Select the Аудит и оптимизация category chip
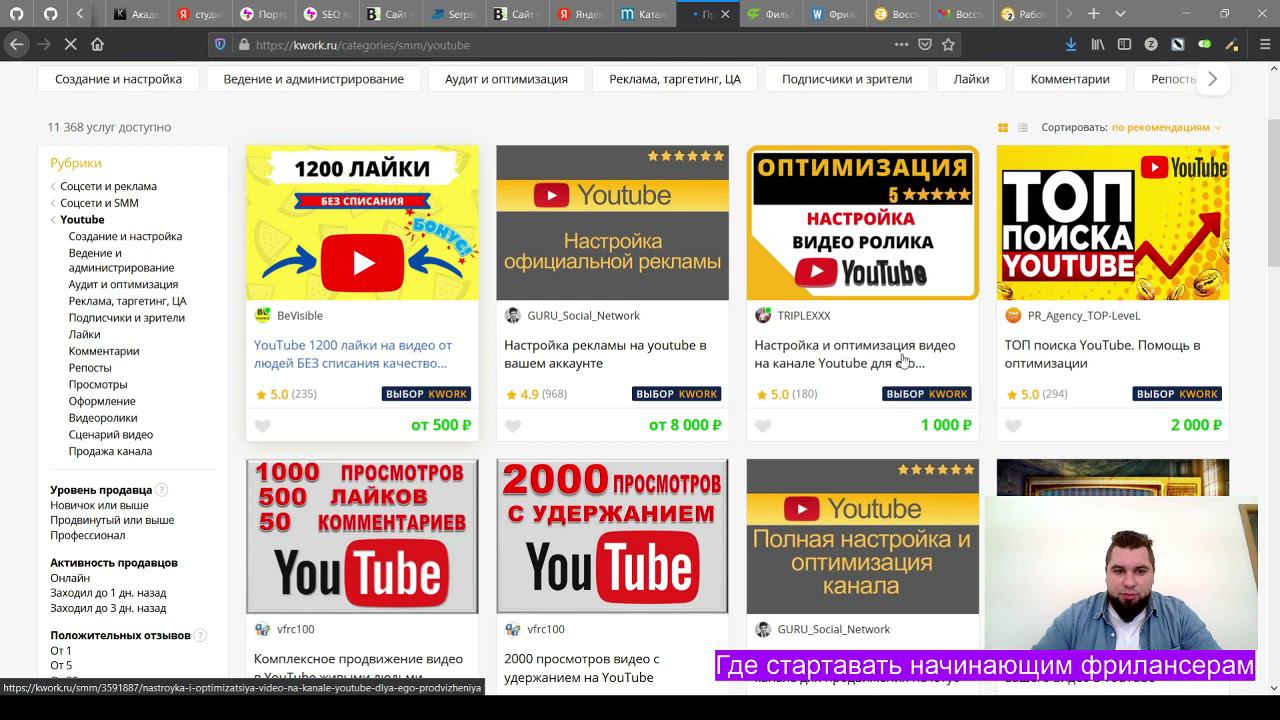Viewport: 1280px width, 720px height. [506, 79]
